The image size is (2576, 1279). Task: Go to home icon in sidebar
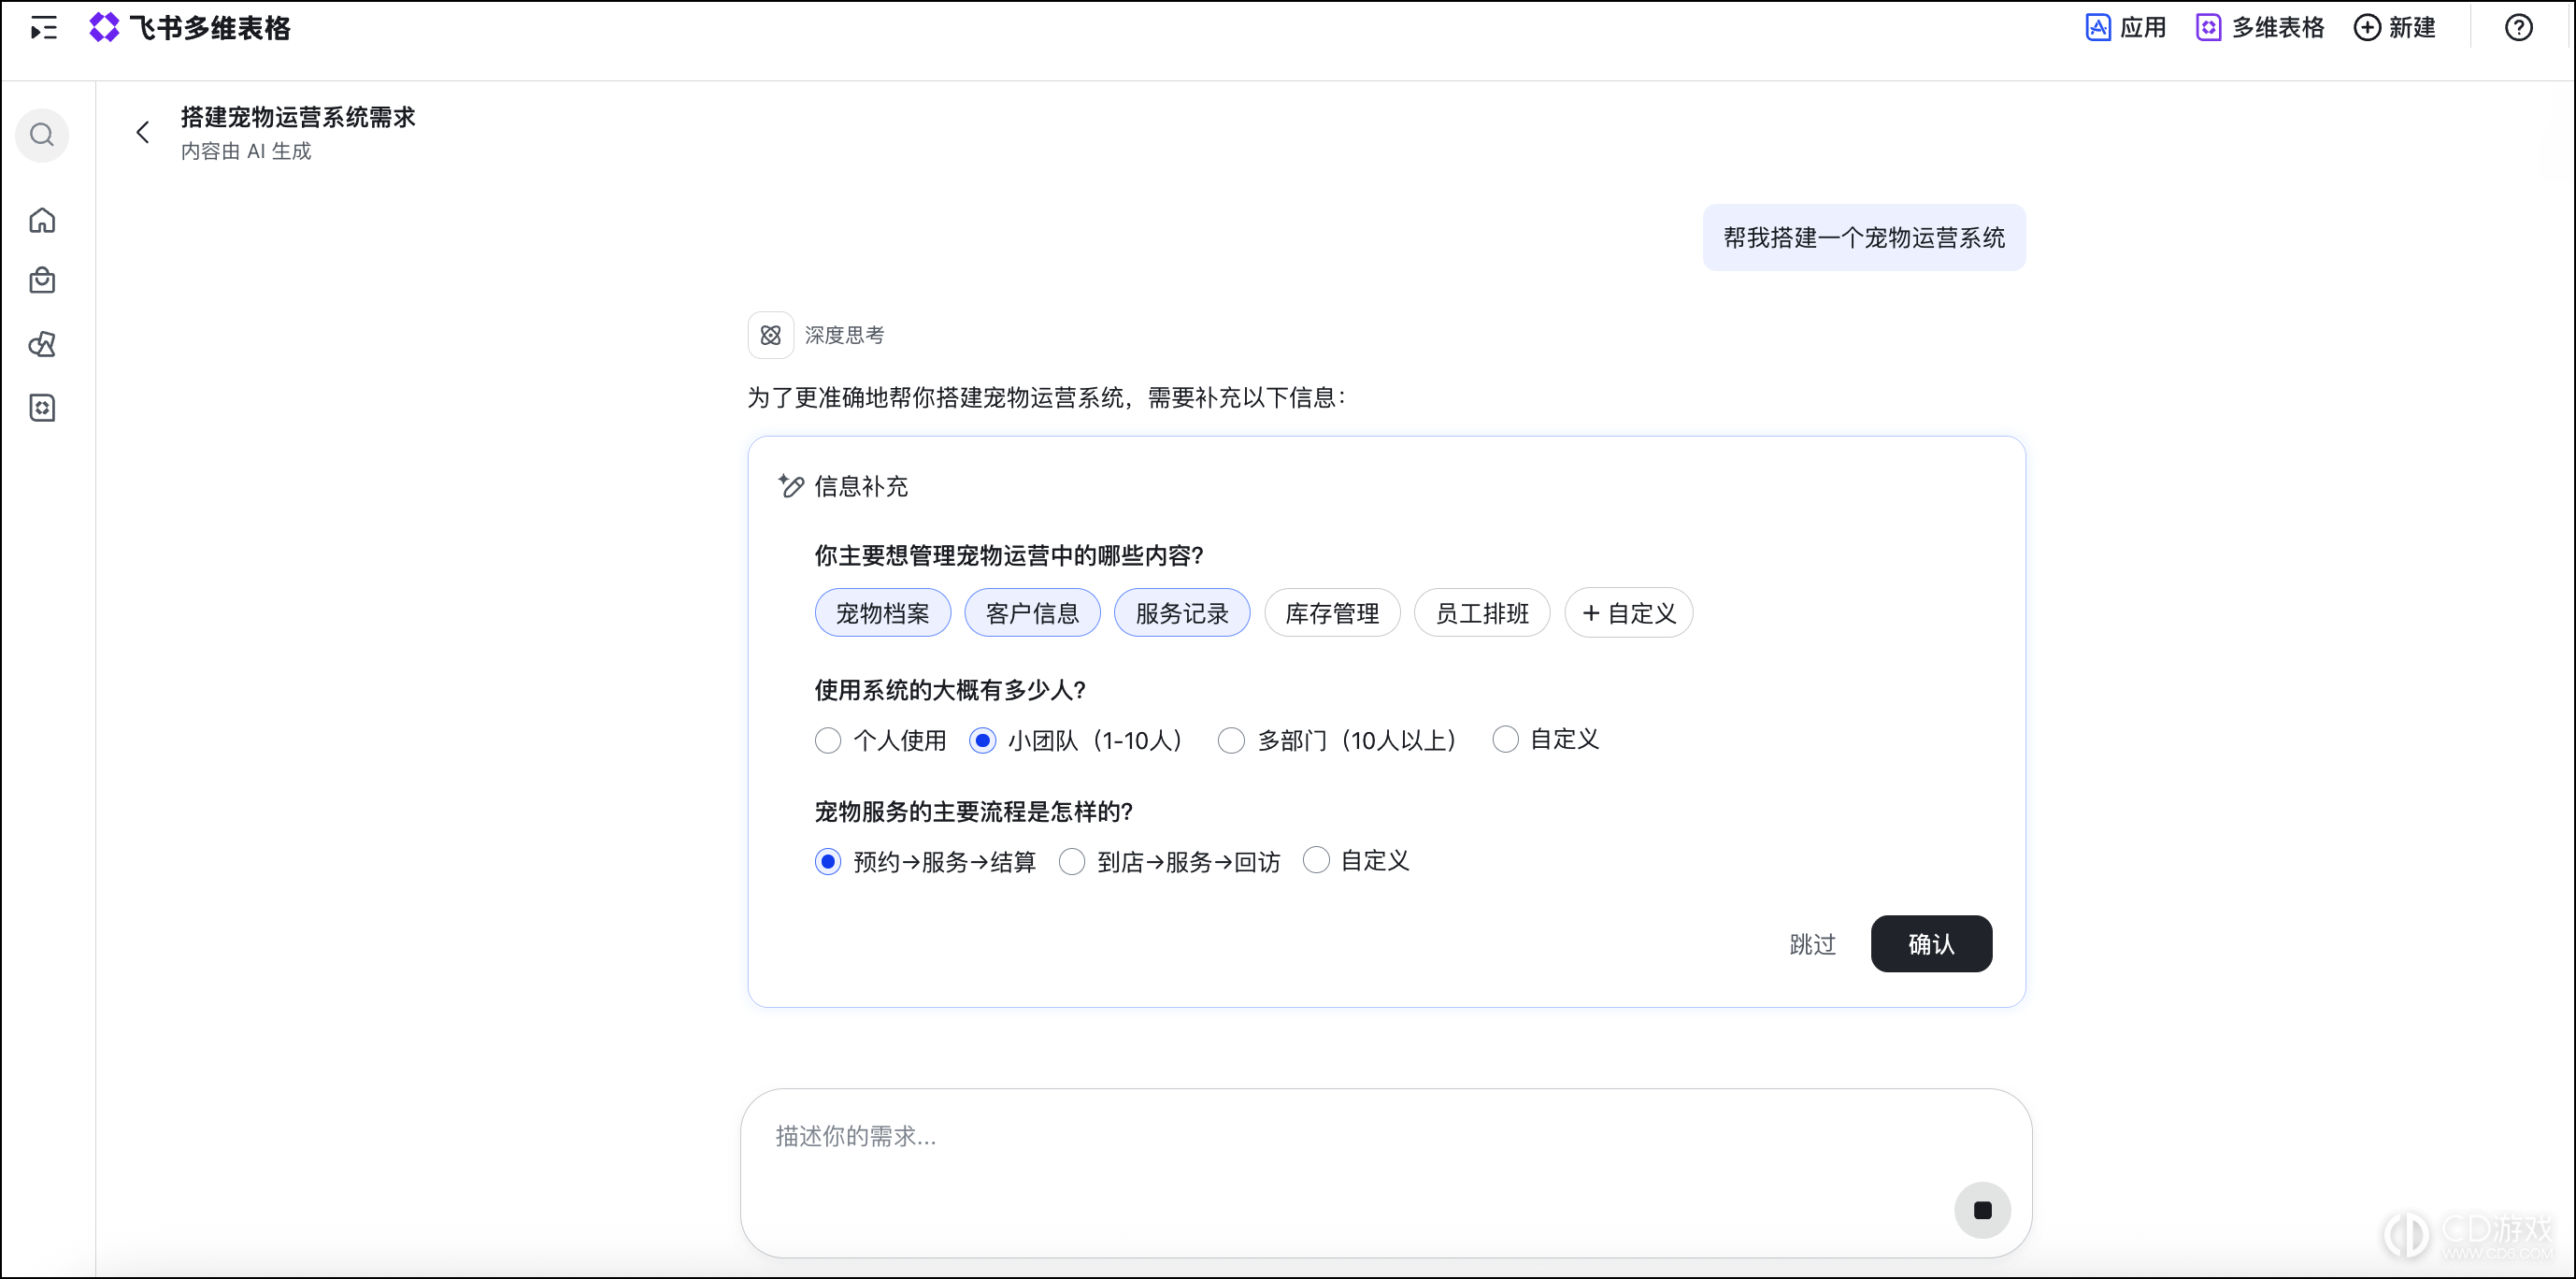pyautogui.click(x=42, y=220)
